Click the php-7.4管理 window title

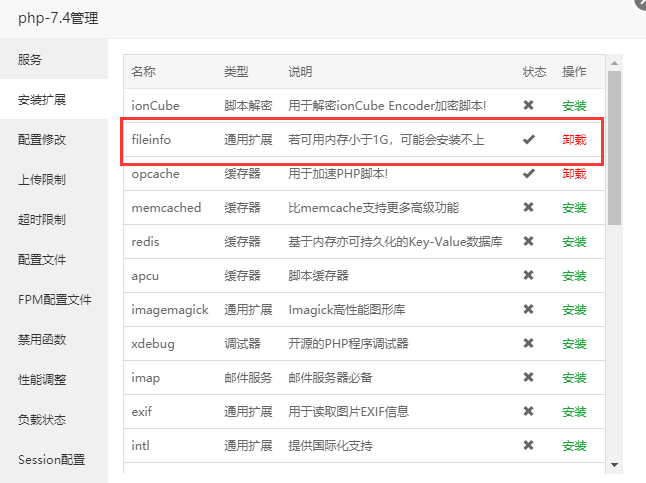58,18
